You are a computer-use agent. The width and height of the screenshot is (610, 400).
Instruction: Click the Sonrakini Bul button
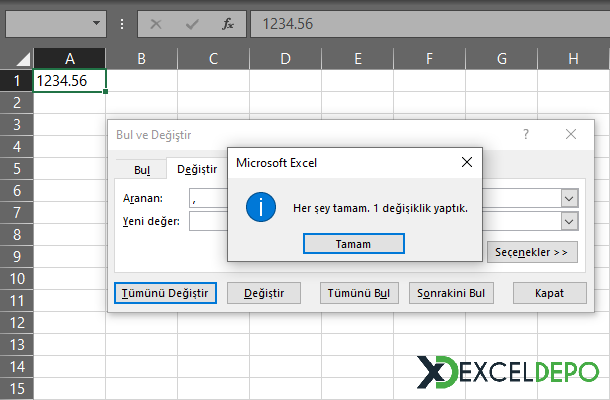click(x=451, y=293)
